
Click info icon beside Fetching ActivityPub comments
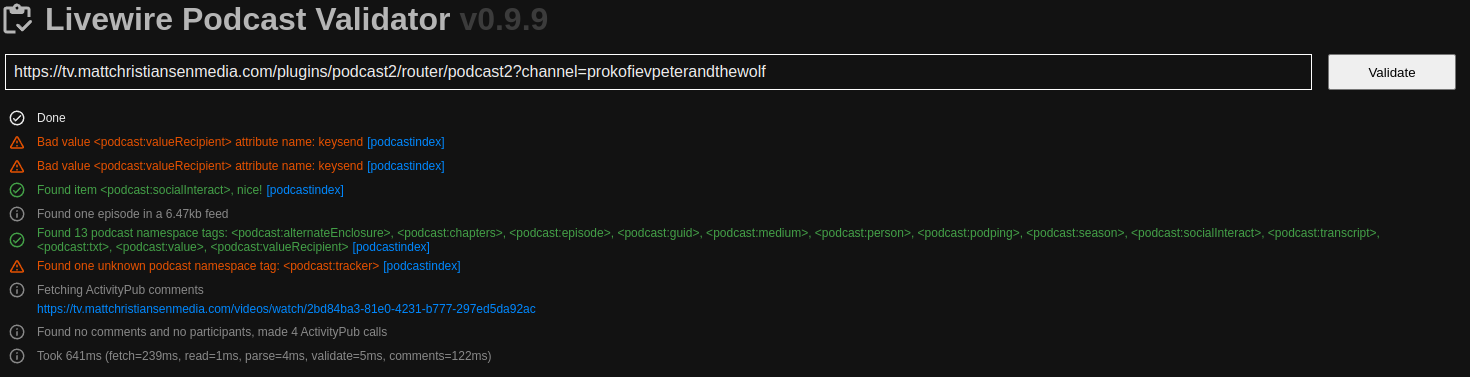(17, 290)
